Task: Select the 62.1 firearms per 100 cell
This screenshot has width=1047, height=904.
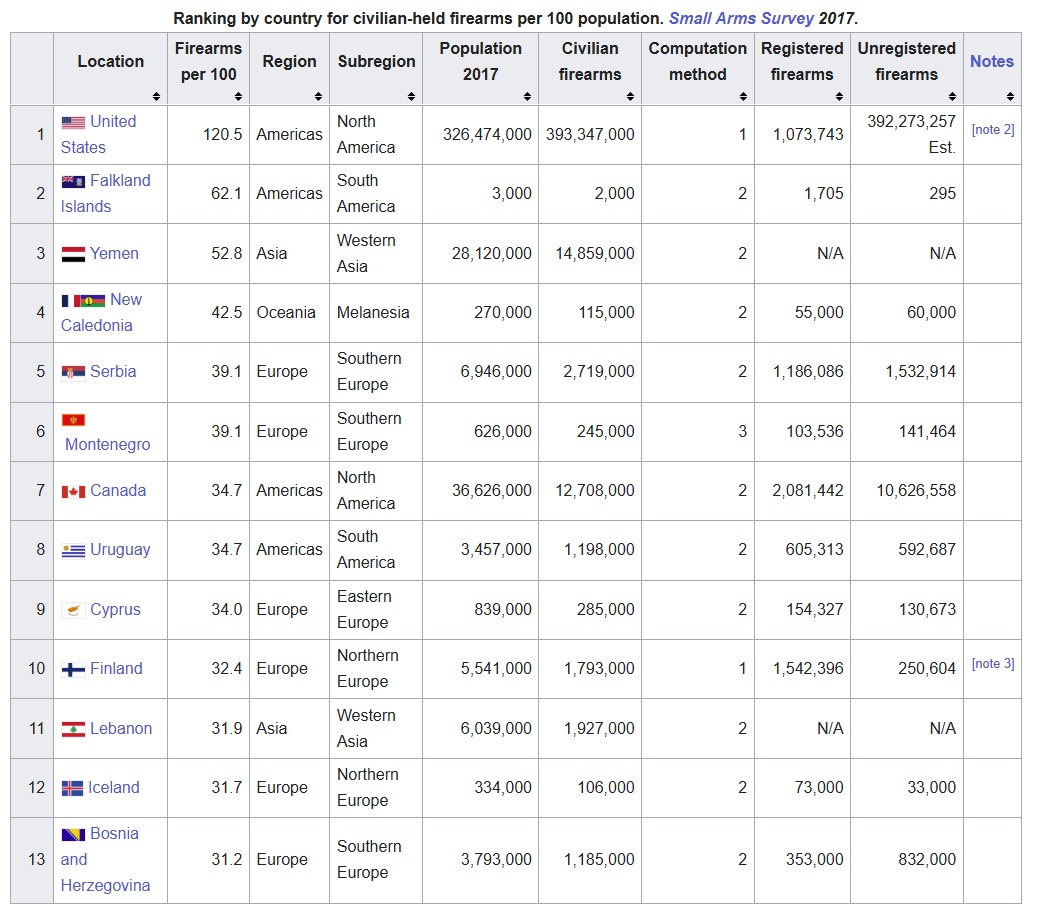Action: click(208, 194)
